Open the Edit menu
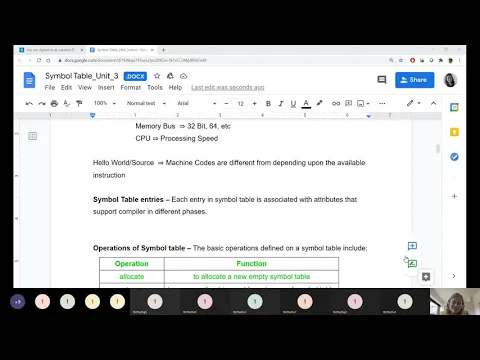The image size is (480, 360). pyautogui.click(x=66, y=87)
